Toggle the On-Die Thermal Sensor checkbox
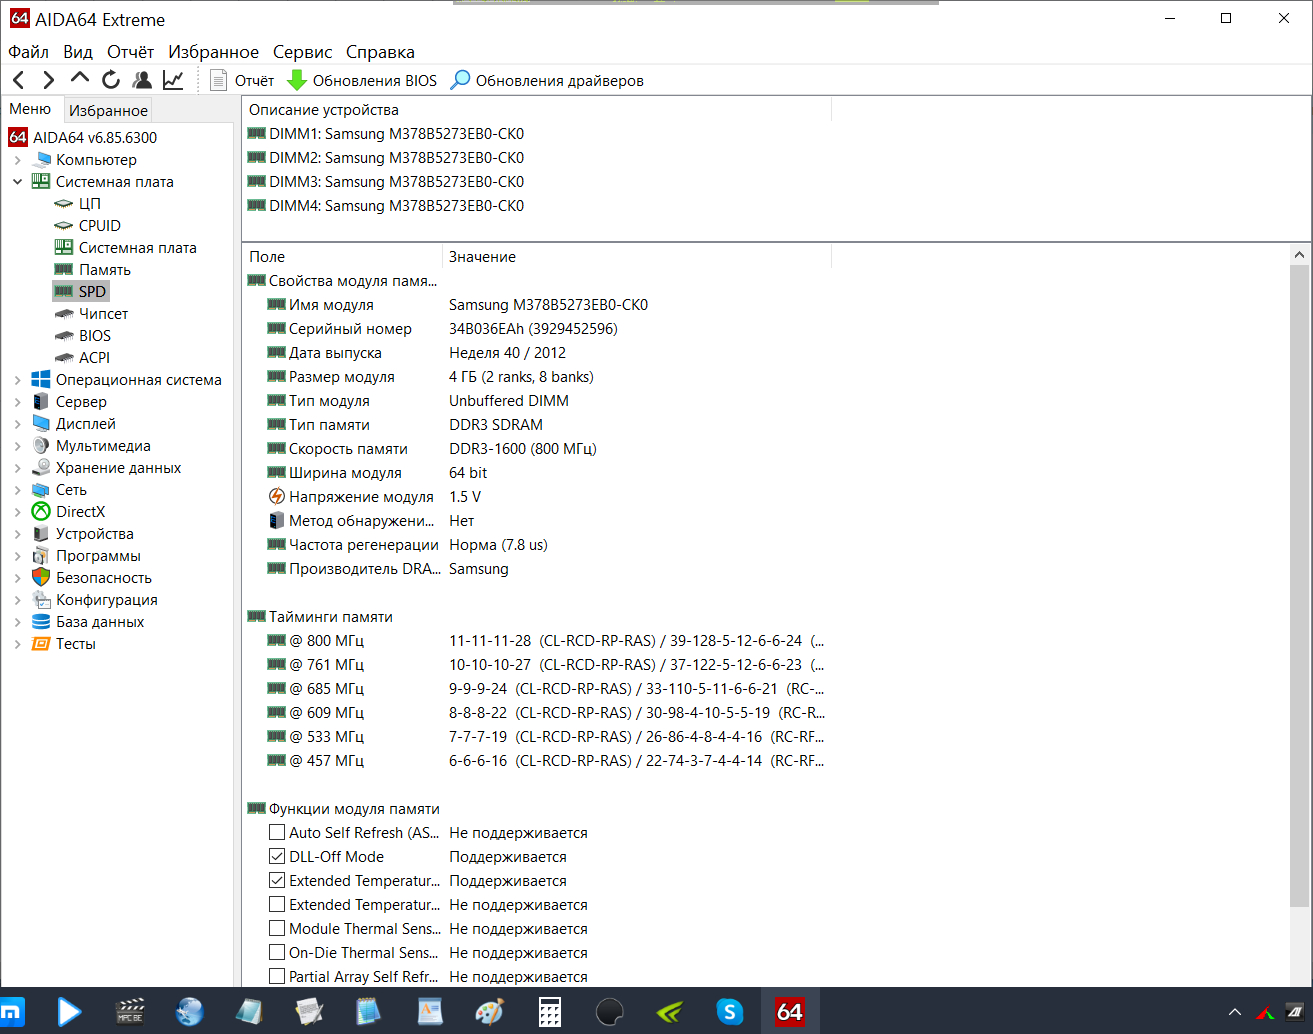Image resolution: width=1313 pixels, height=1034 pixels. pyautogui.click(x=277, y=953)
